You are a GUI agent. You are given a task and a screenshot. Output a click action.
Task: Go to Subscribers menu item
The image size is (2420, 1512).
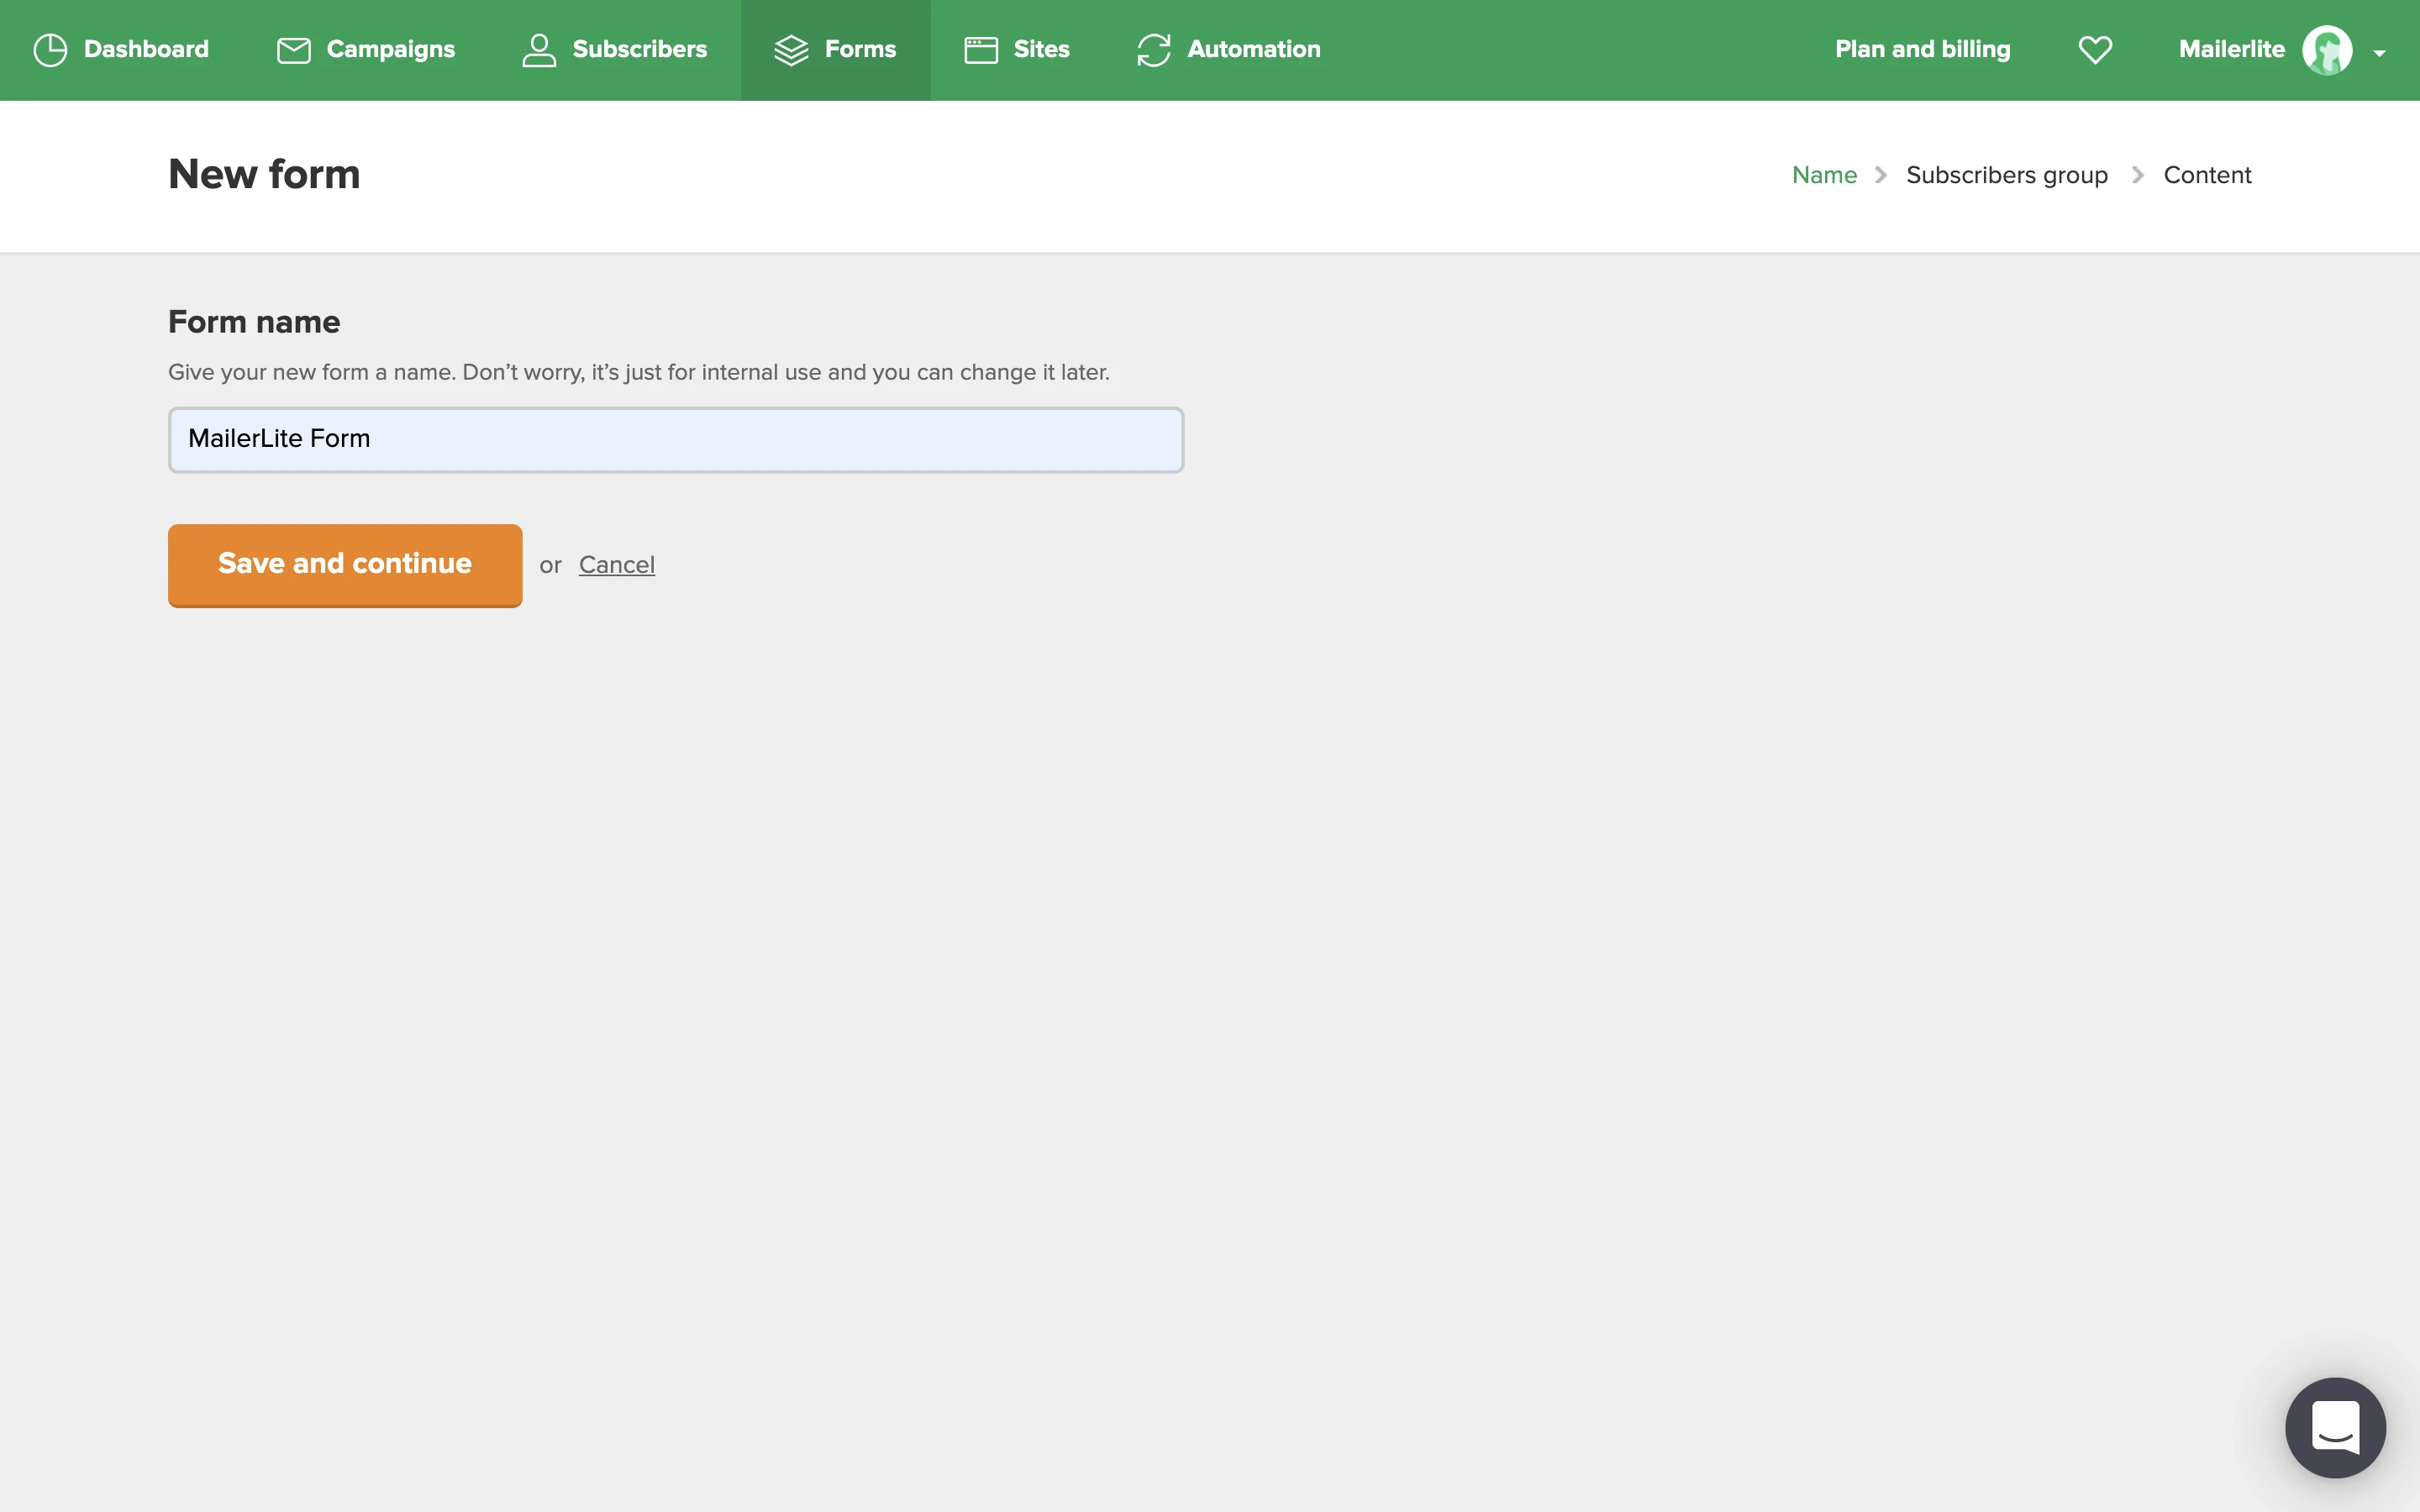tap(639, 50)
